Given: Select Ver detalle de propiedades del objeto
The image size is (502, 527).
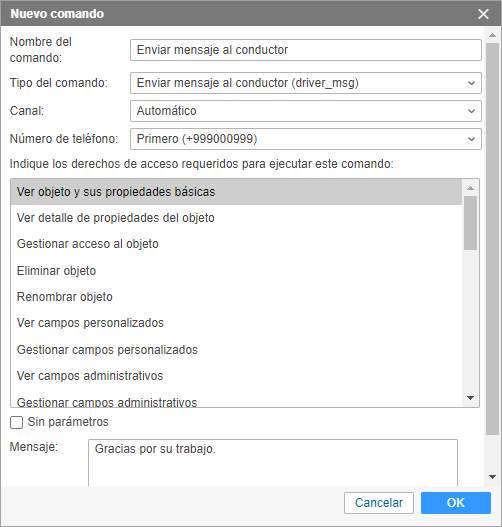Looking at the screenshot, I should (236, 218).
